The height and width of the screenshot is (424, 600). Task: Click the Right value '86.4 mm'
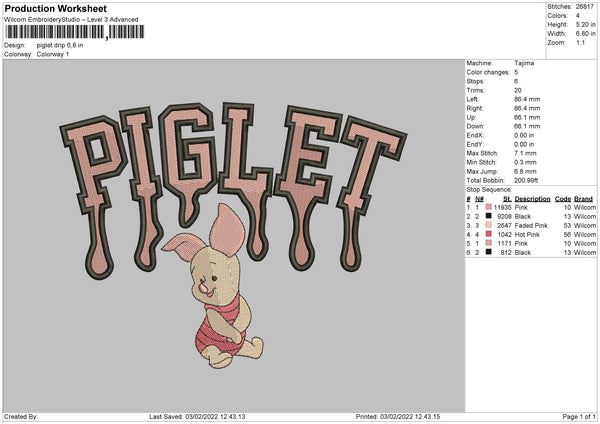[x=527, y=108]
